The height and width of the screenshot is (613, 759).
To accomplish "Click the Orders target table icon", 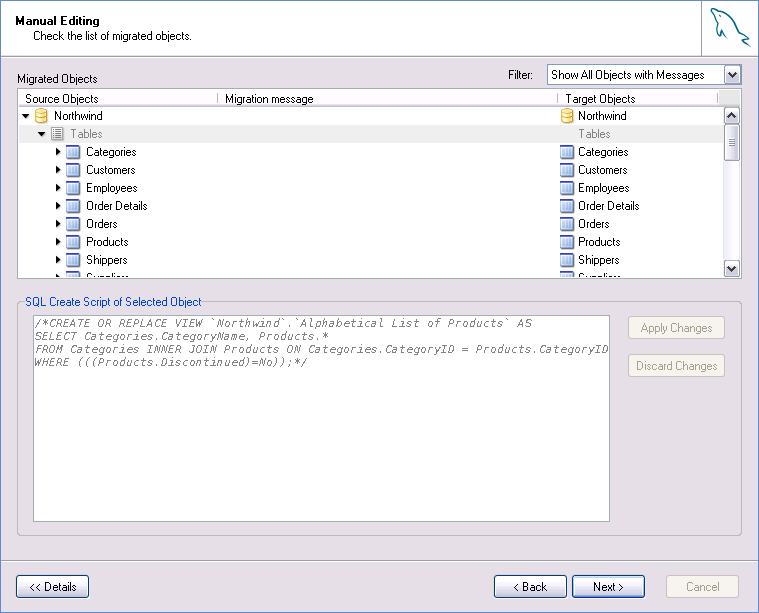I will click(x=567, y=224).
